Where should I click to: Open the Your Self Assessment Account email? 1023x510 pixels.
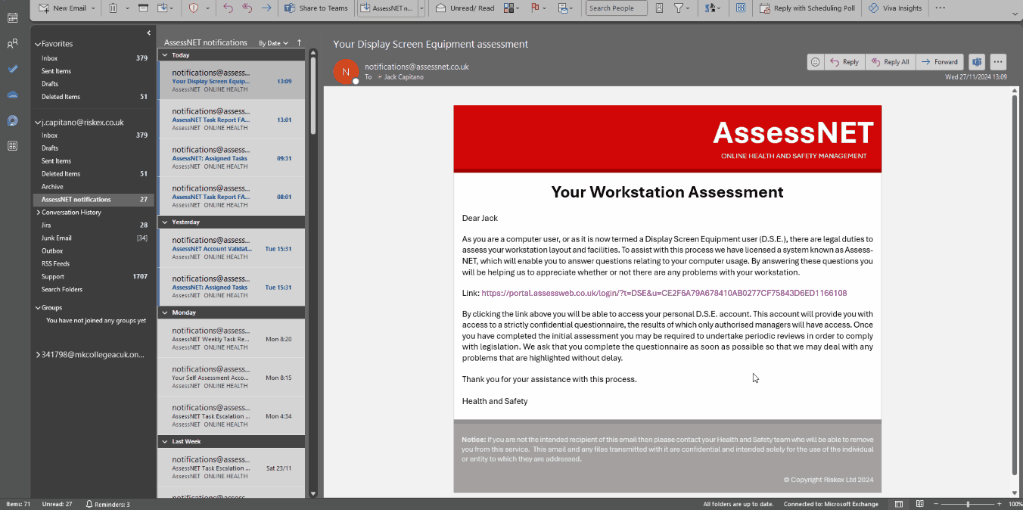click(x=232, y=377)
